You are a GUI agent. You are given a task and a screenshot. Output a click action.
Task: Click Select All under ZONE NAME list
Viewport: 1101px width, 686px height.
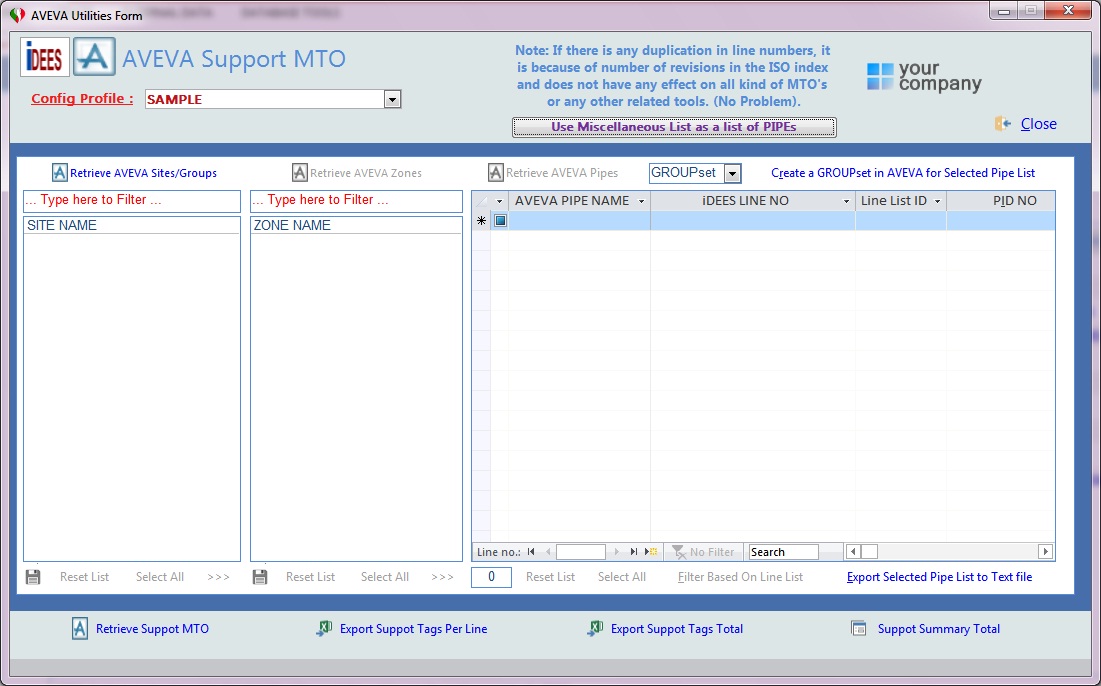click(x=385, y=577)
